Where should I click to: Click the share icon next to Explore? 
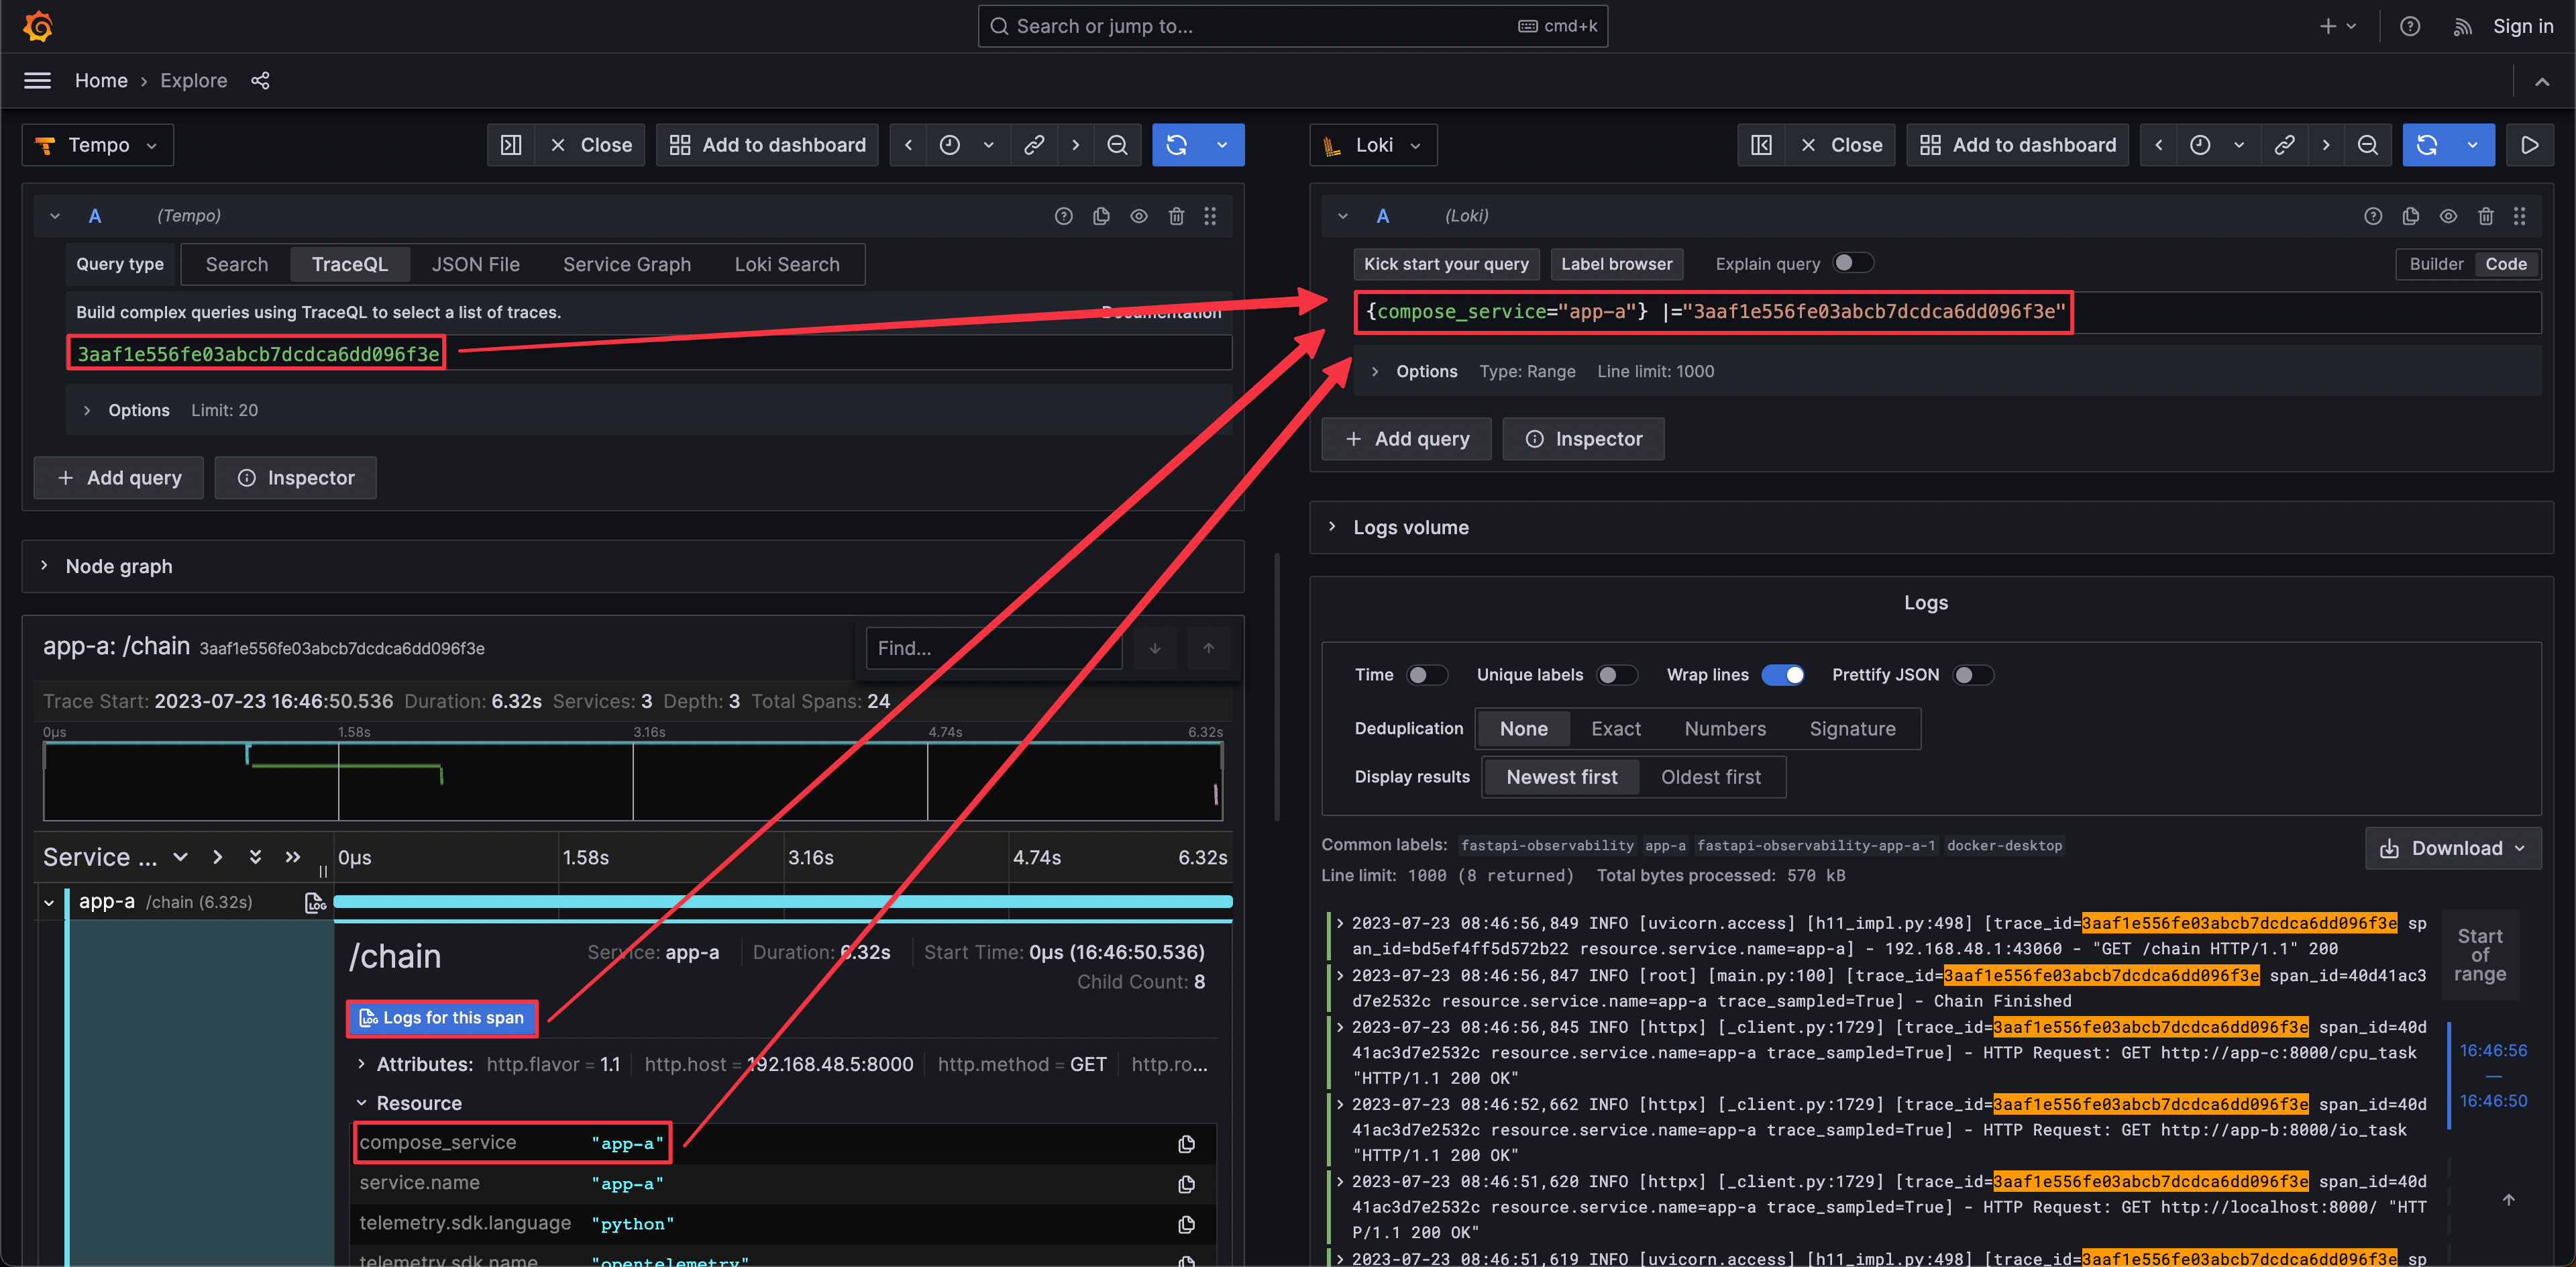click(260, 81)
